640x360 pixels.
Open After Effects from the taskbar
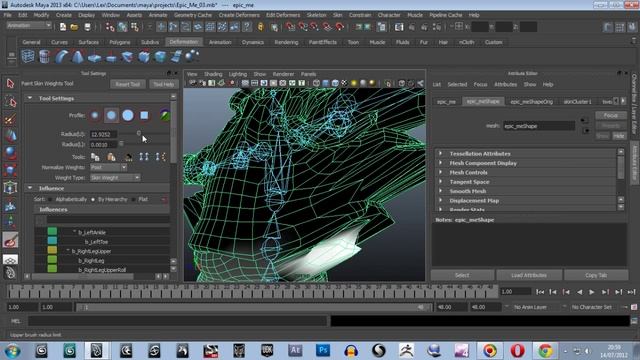click(295, 351)
